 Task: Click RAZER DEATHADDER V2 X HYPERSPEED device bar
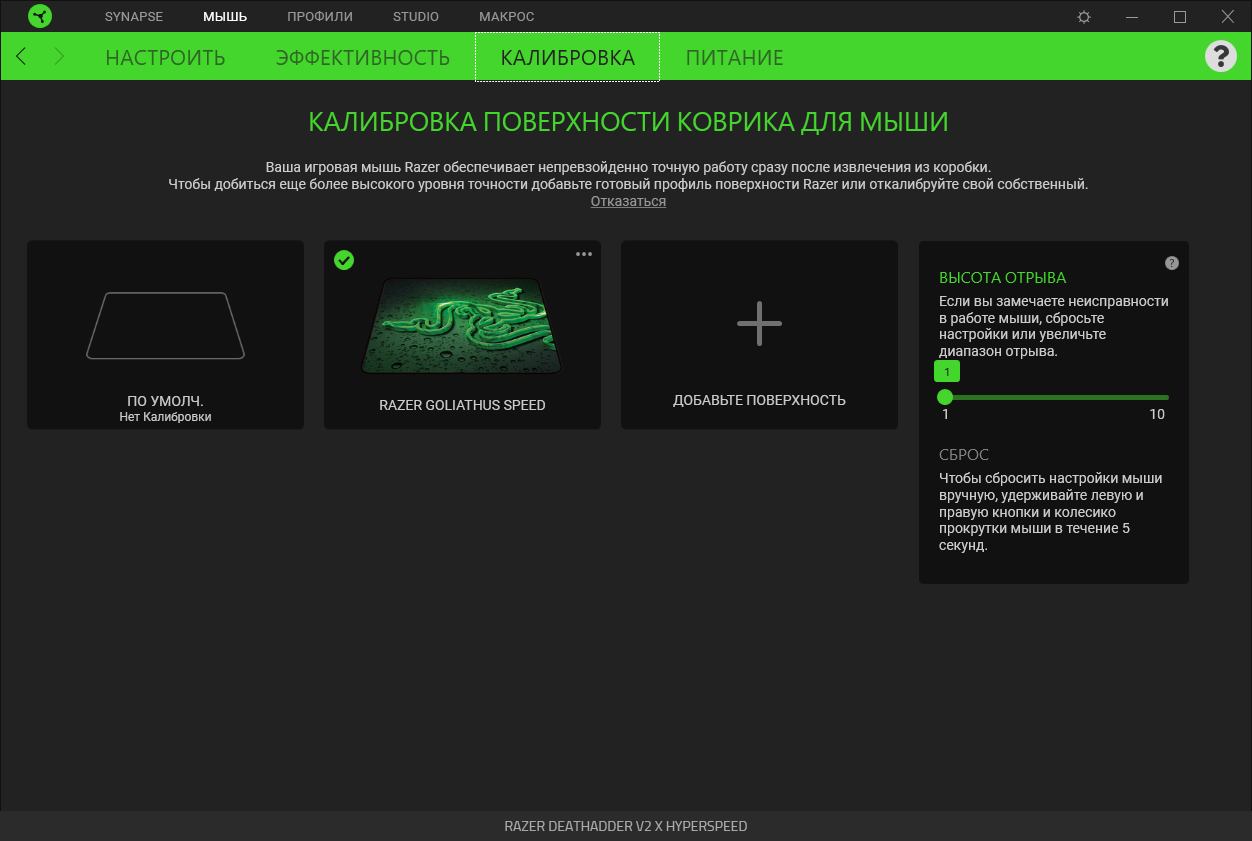[x=626, y=826]
